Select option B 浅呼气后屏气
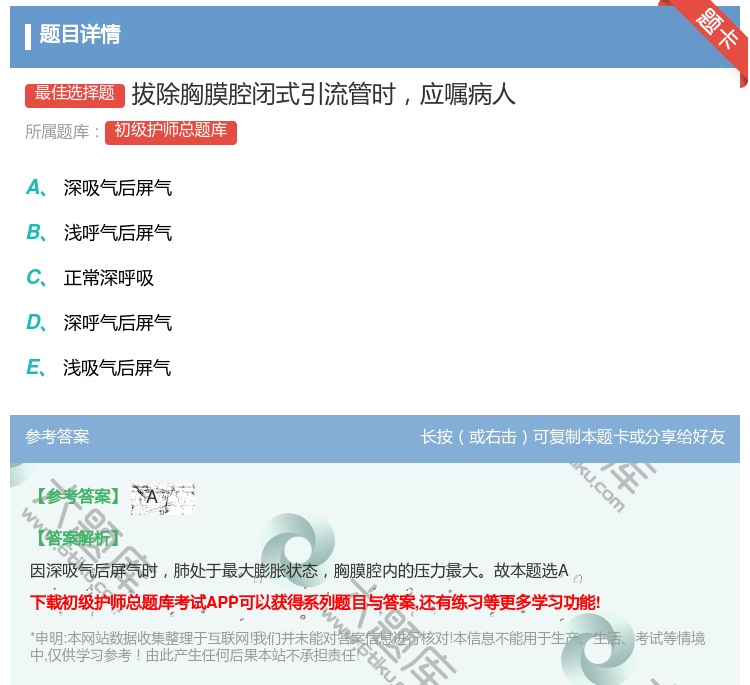This screenshot has height=685, width=750. tap(99, 232)
